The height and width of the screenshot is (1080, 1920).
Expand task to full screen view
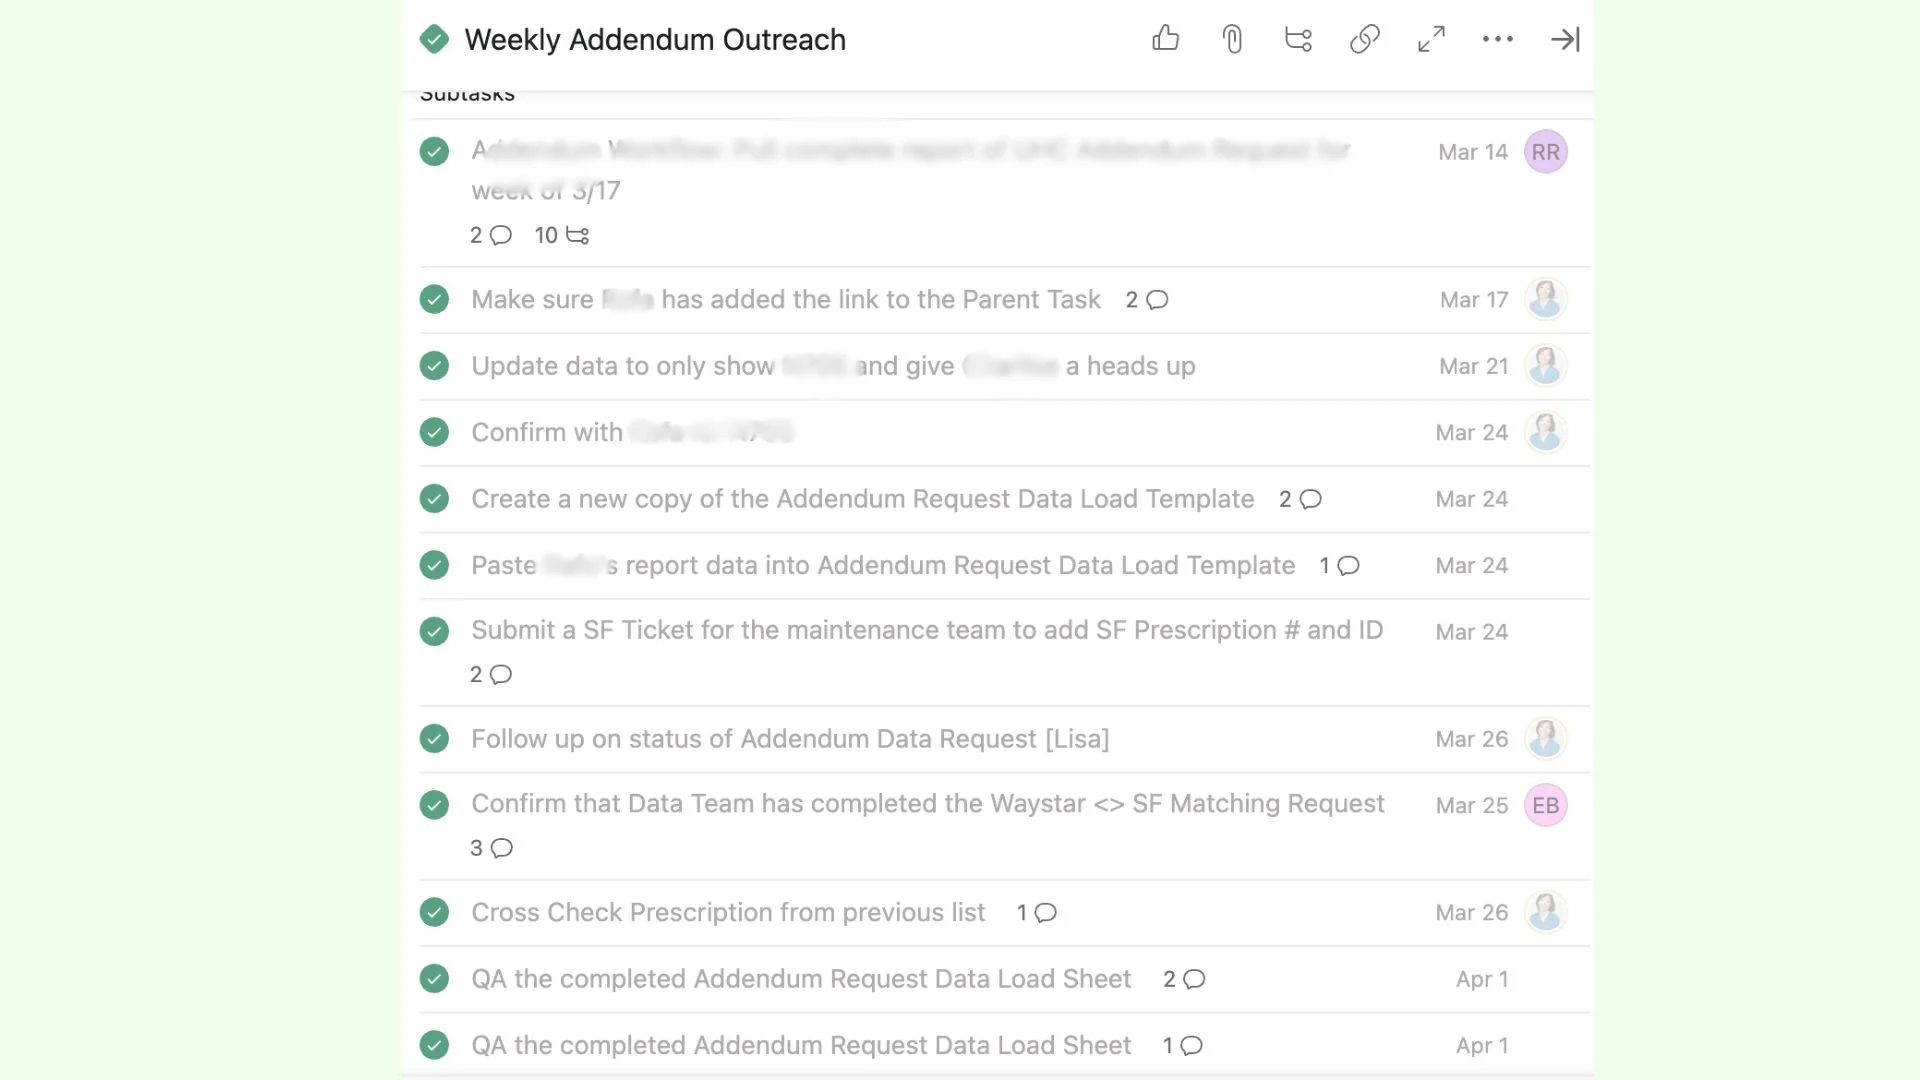(x=1431, y=39)
